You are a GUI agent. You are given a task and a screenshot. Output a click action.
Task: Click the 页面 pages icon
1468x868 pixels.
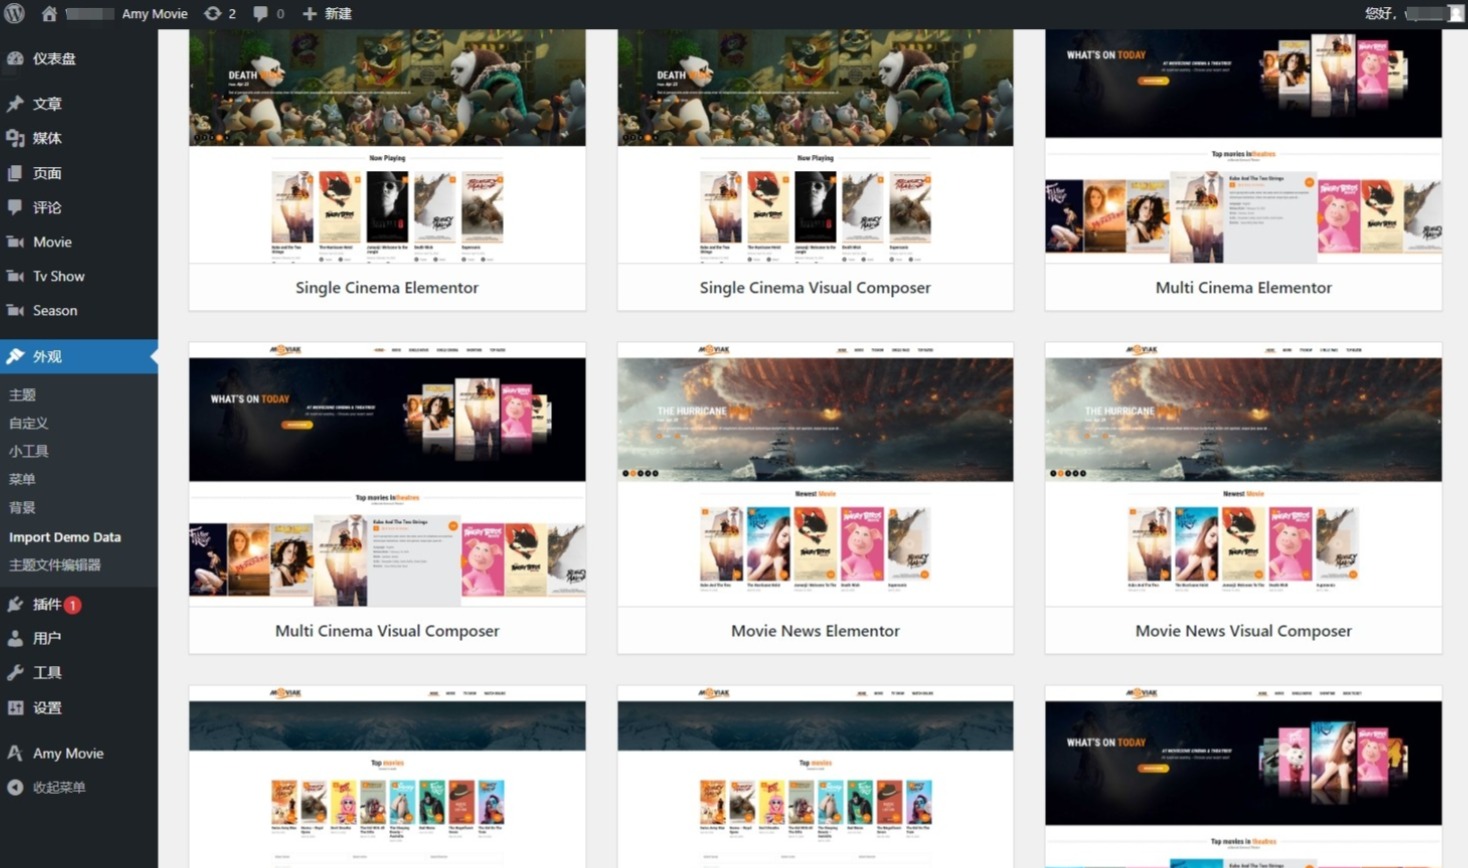point(15,173)
